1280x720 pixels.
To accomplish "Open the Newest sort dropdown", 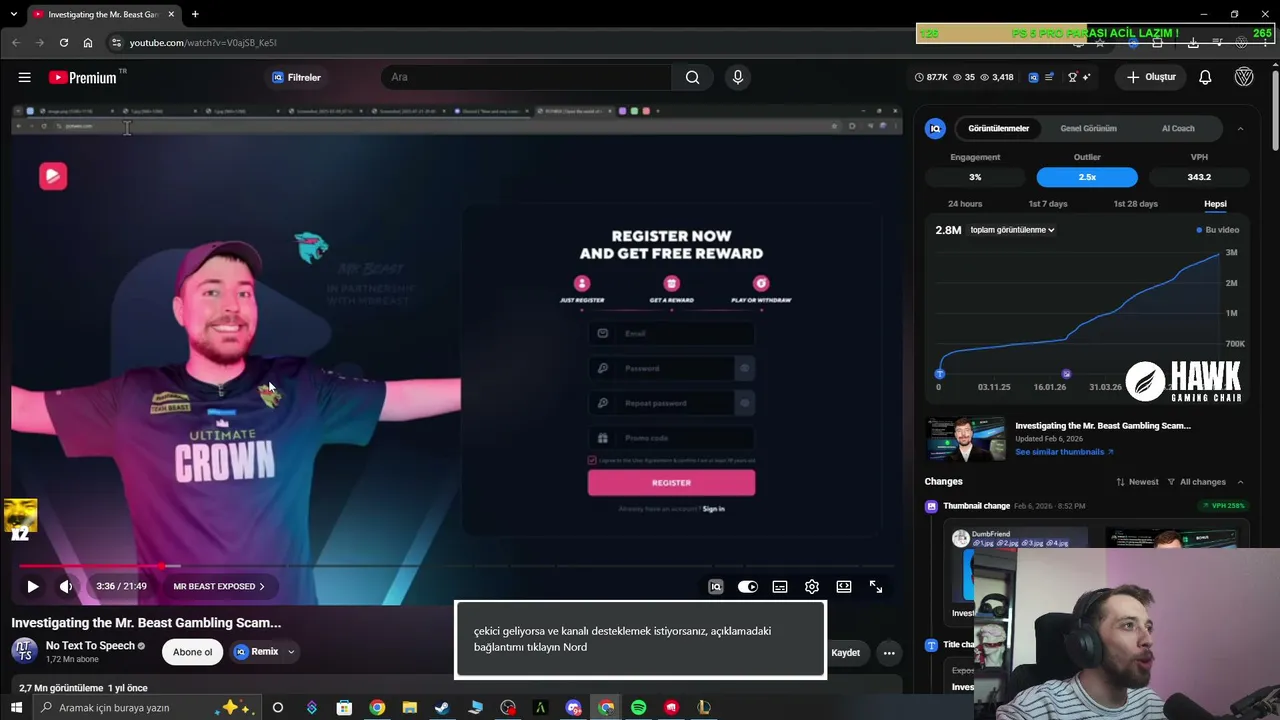I will click(1137, 482).
